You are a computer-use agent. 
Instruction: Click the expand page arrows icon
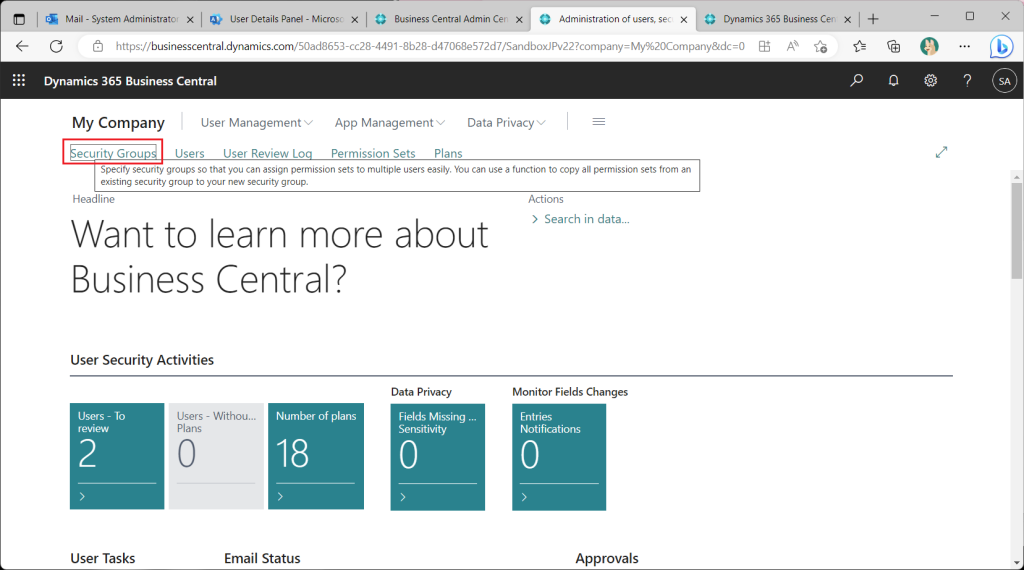[x=941, y=152]
